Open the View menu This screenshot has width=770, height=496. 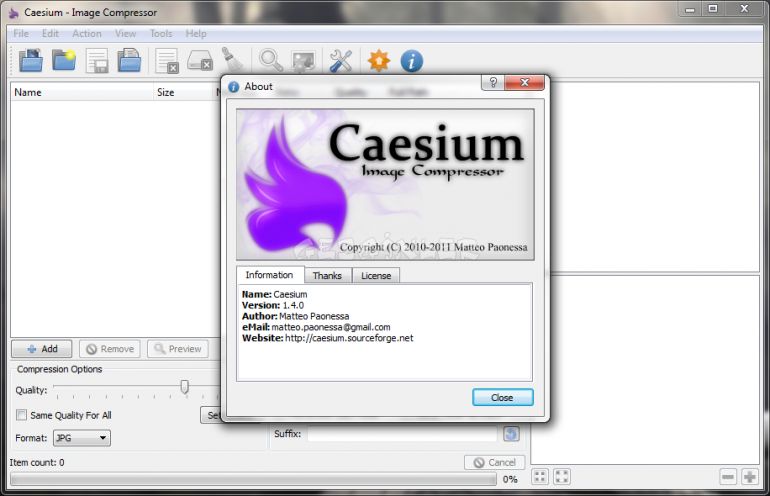(126, 33)
